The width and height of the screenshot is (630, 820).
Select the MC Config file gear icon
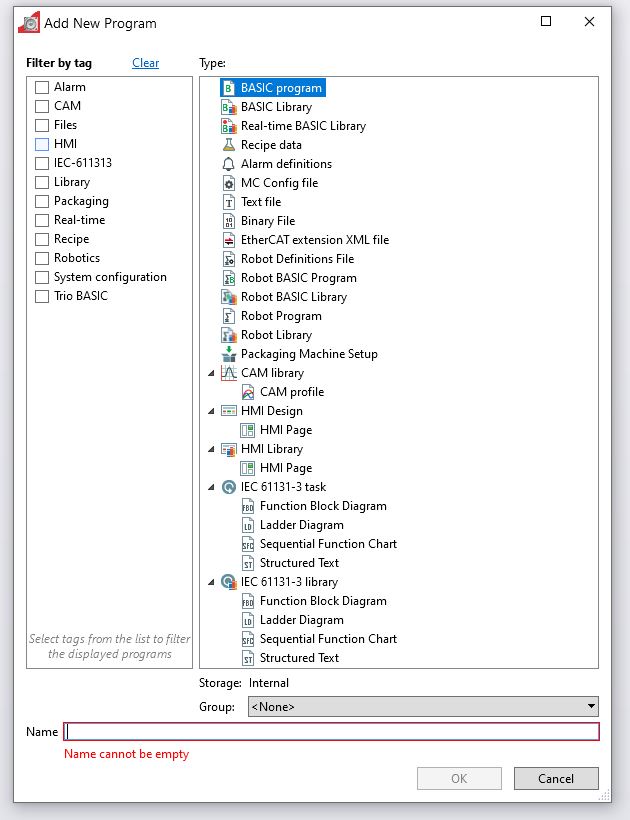point(228,183)
